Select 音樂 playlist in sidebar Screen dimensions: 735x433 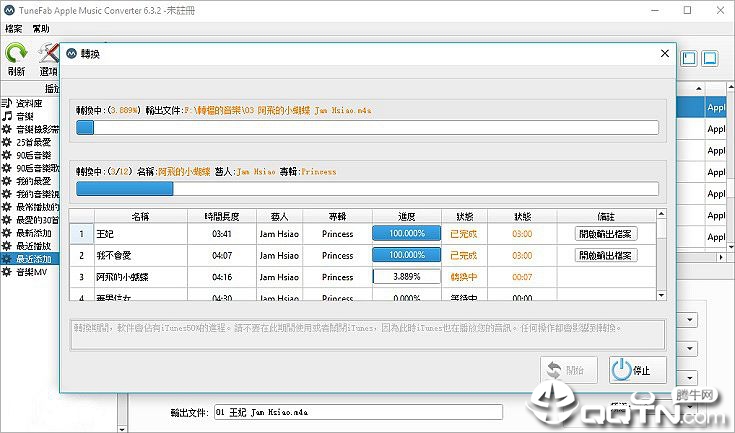(x=25, y=116)
